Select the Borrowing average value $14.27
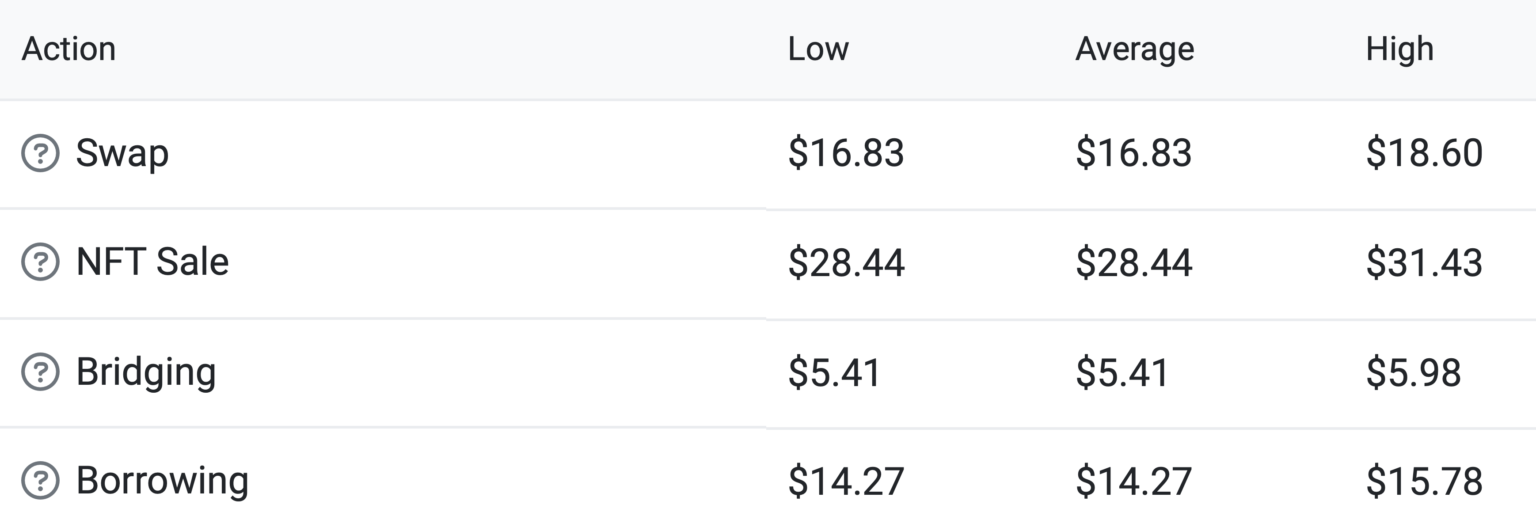1536x531 pixels. pyautogui.click(x=1134, y=481)
